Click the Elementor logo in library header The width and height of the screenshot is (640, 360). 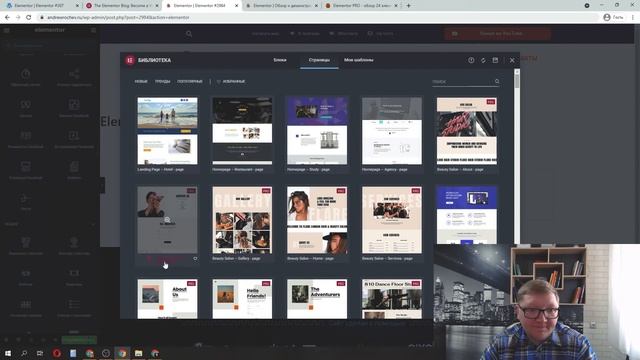coord(130,60)
